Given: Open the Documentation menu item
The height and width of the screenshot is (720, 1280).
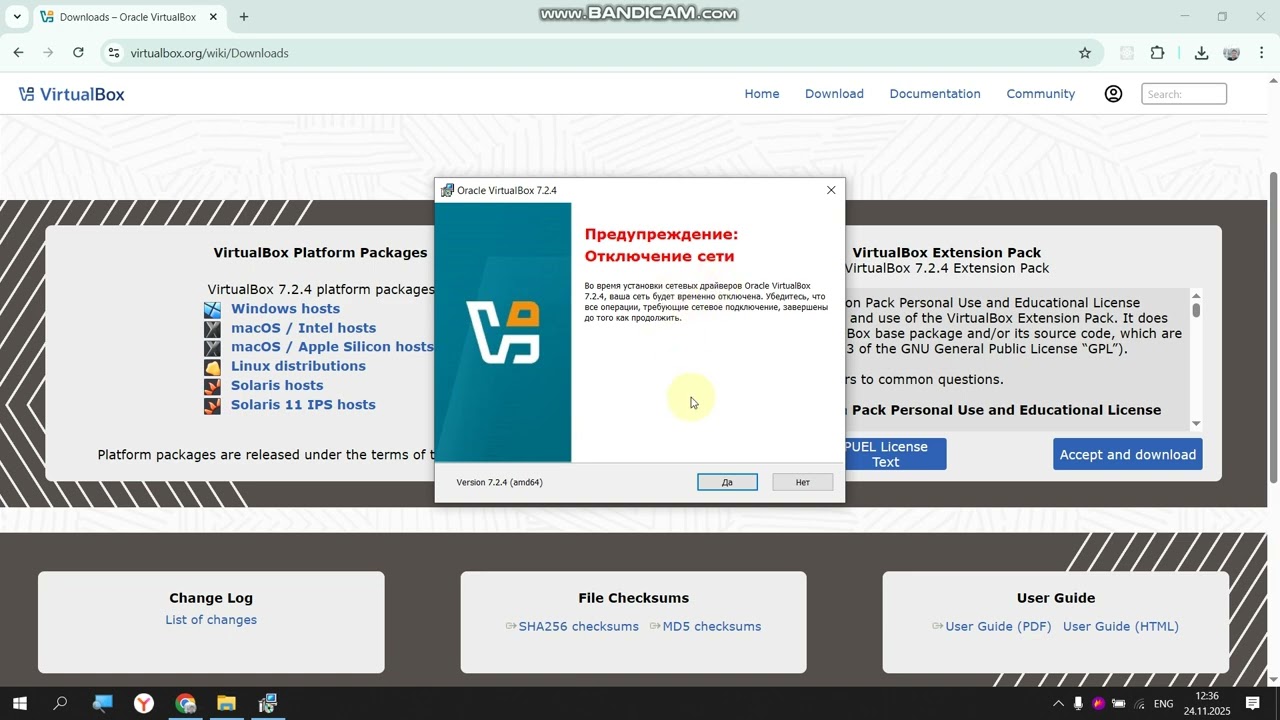Looking at the screenshot, I should tap(935, 94).
